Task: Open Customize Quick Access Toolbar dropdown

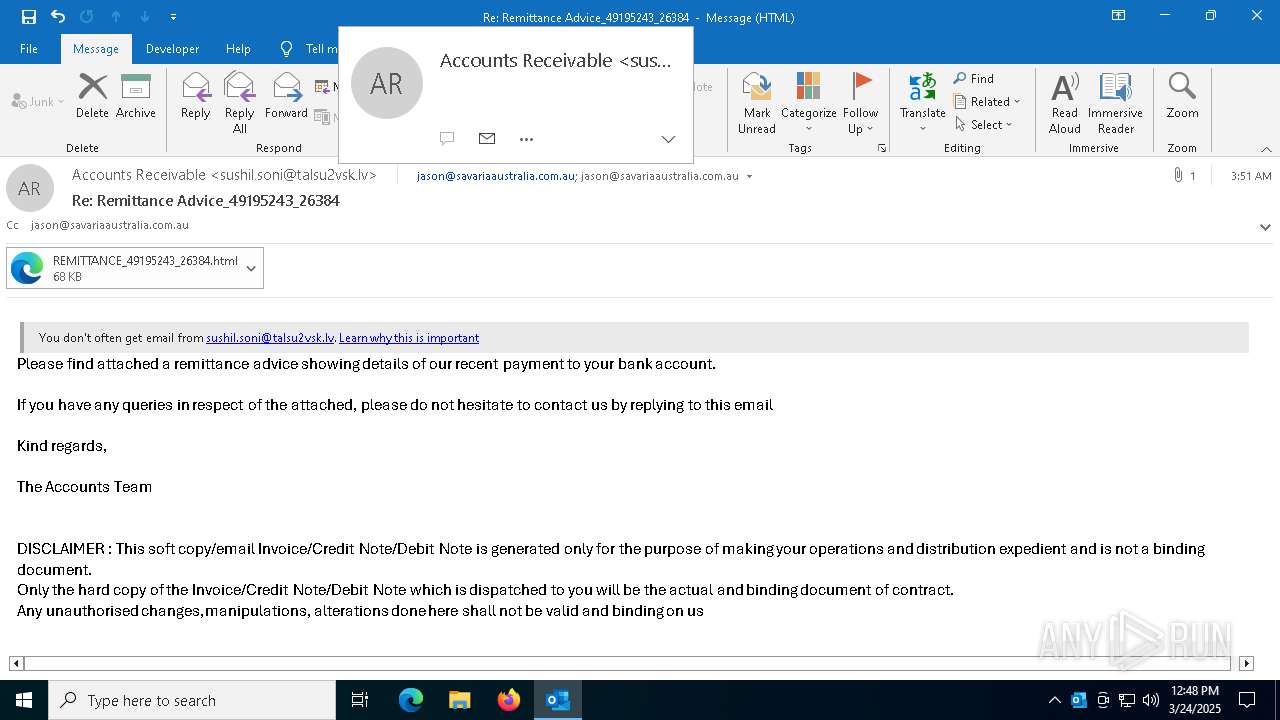Action: click(x=174, y=17)
